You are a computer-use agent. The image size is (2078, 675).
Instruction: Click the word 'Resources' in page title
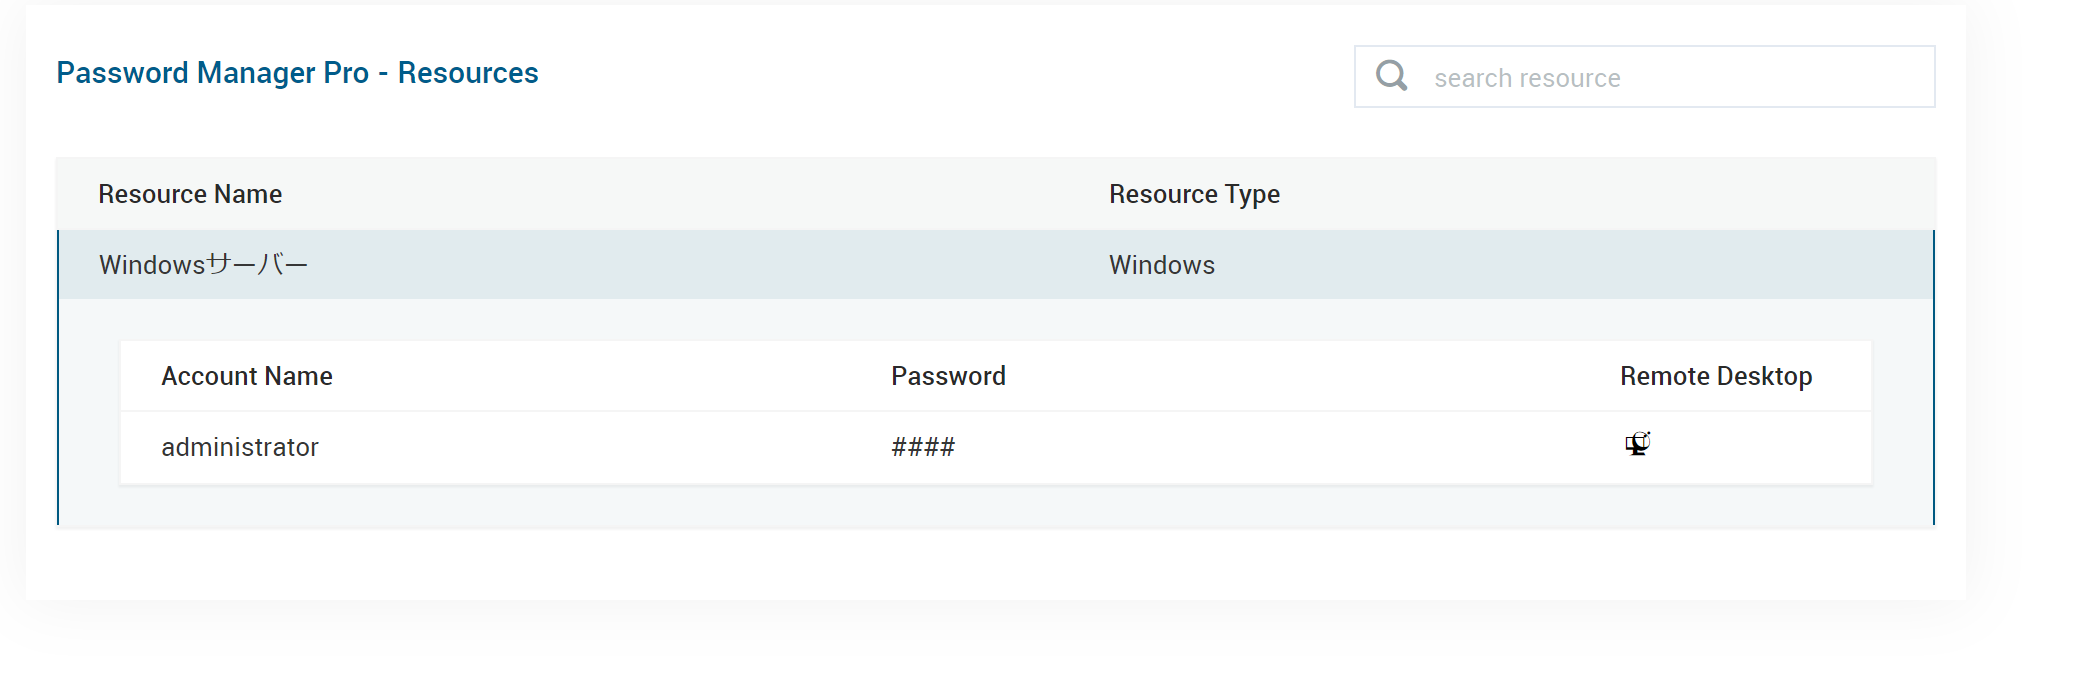click(468, 73)
